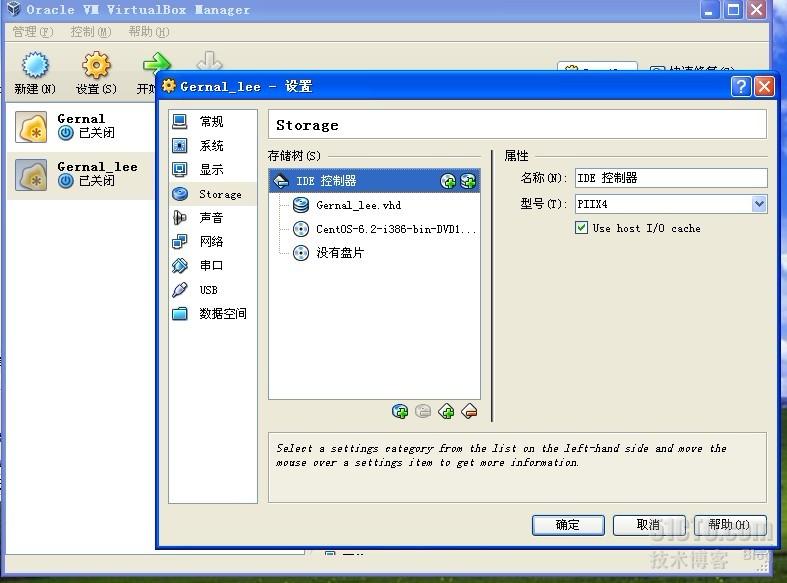The width and height of the screenshot is (787, 583).
Task: Maximize the VirtualBox Manager window
Action: pos(733,10)
